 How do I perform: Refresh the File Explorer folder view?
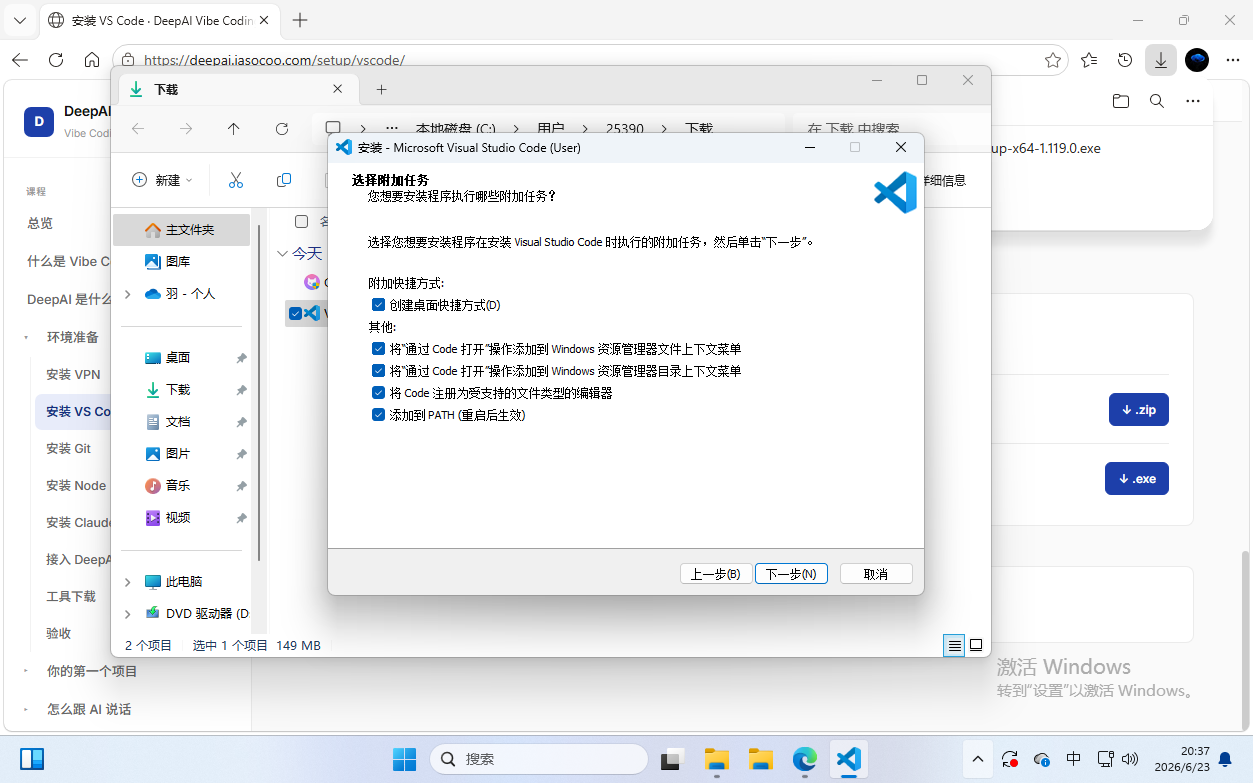[282, 129]
